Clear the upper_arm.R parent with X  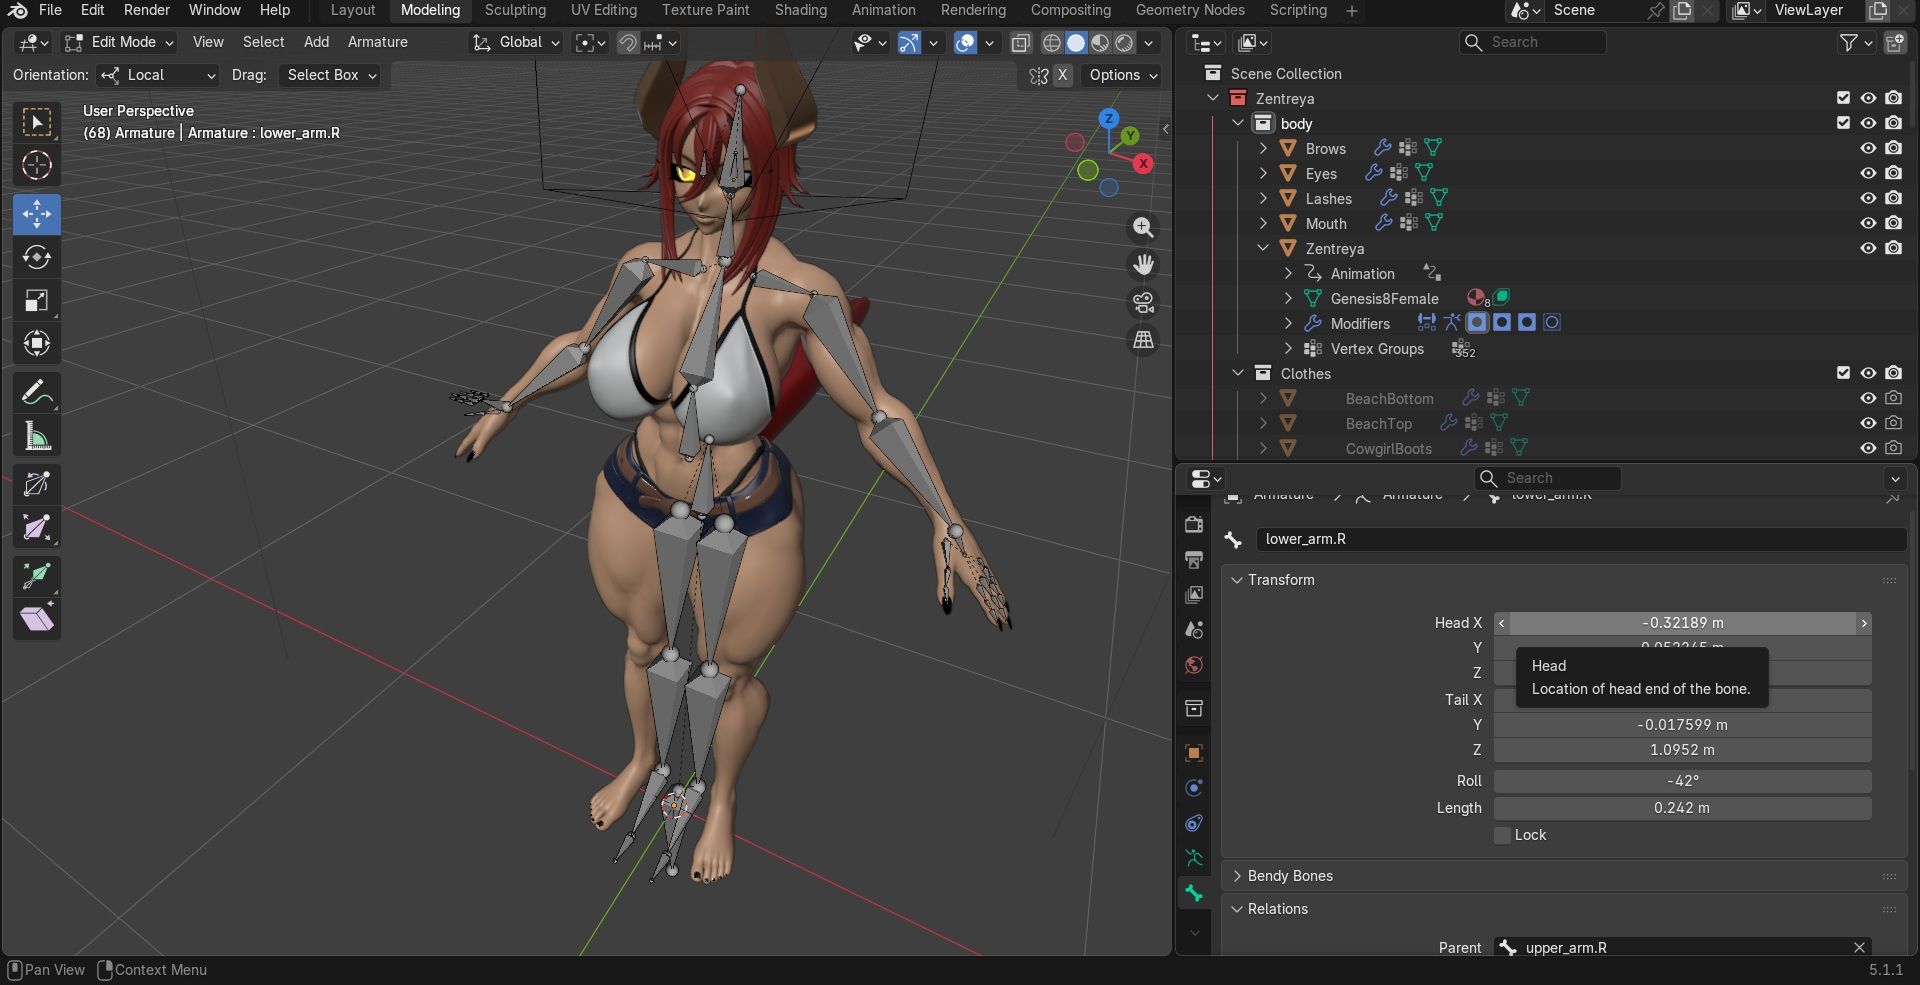1859,947
